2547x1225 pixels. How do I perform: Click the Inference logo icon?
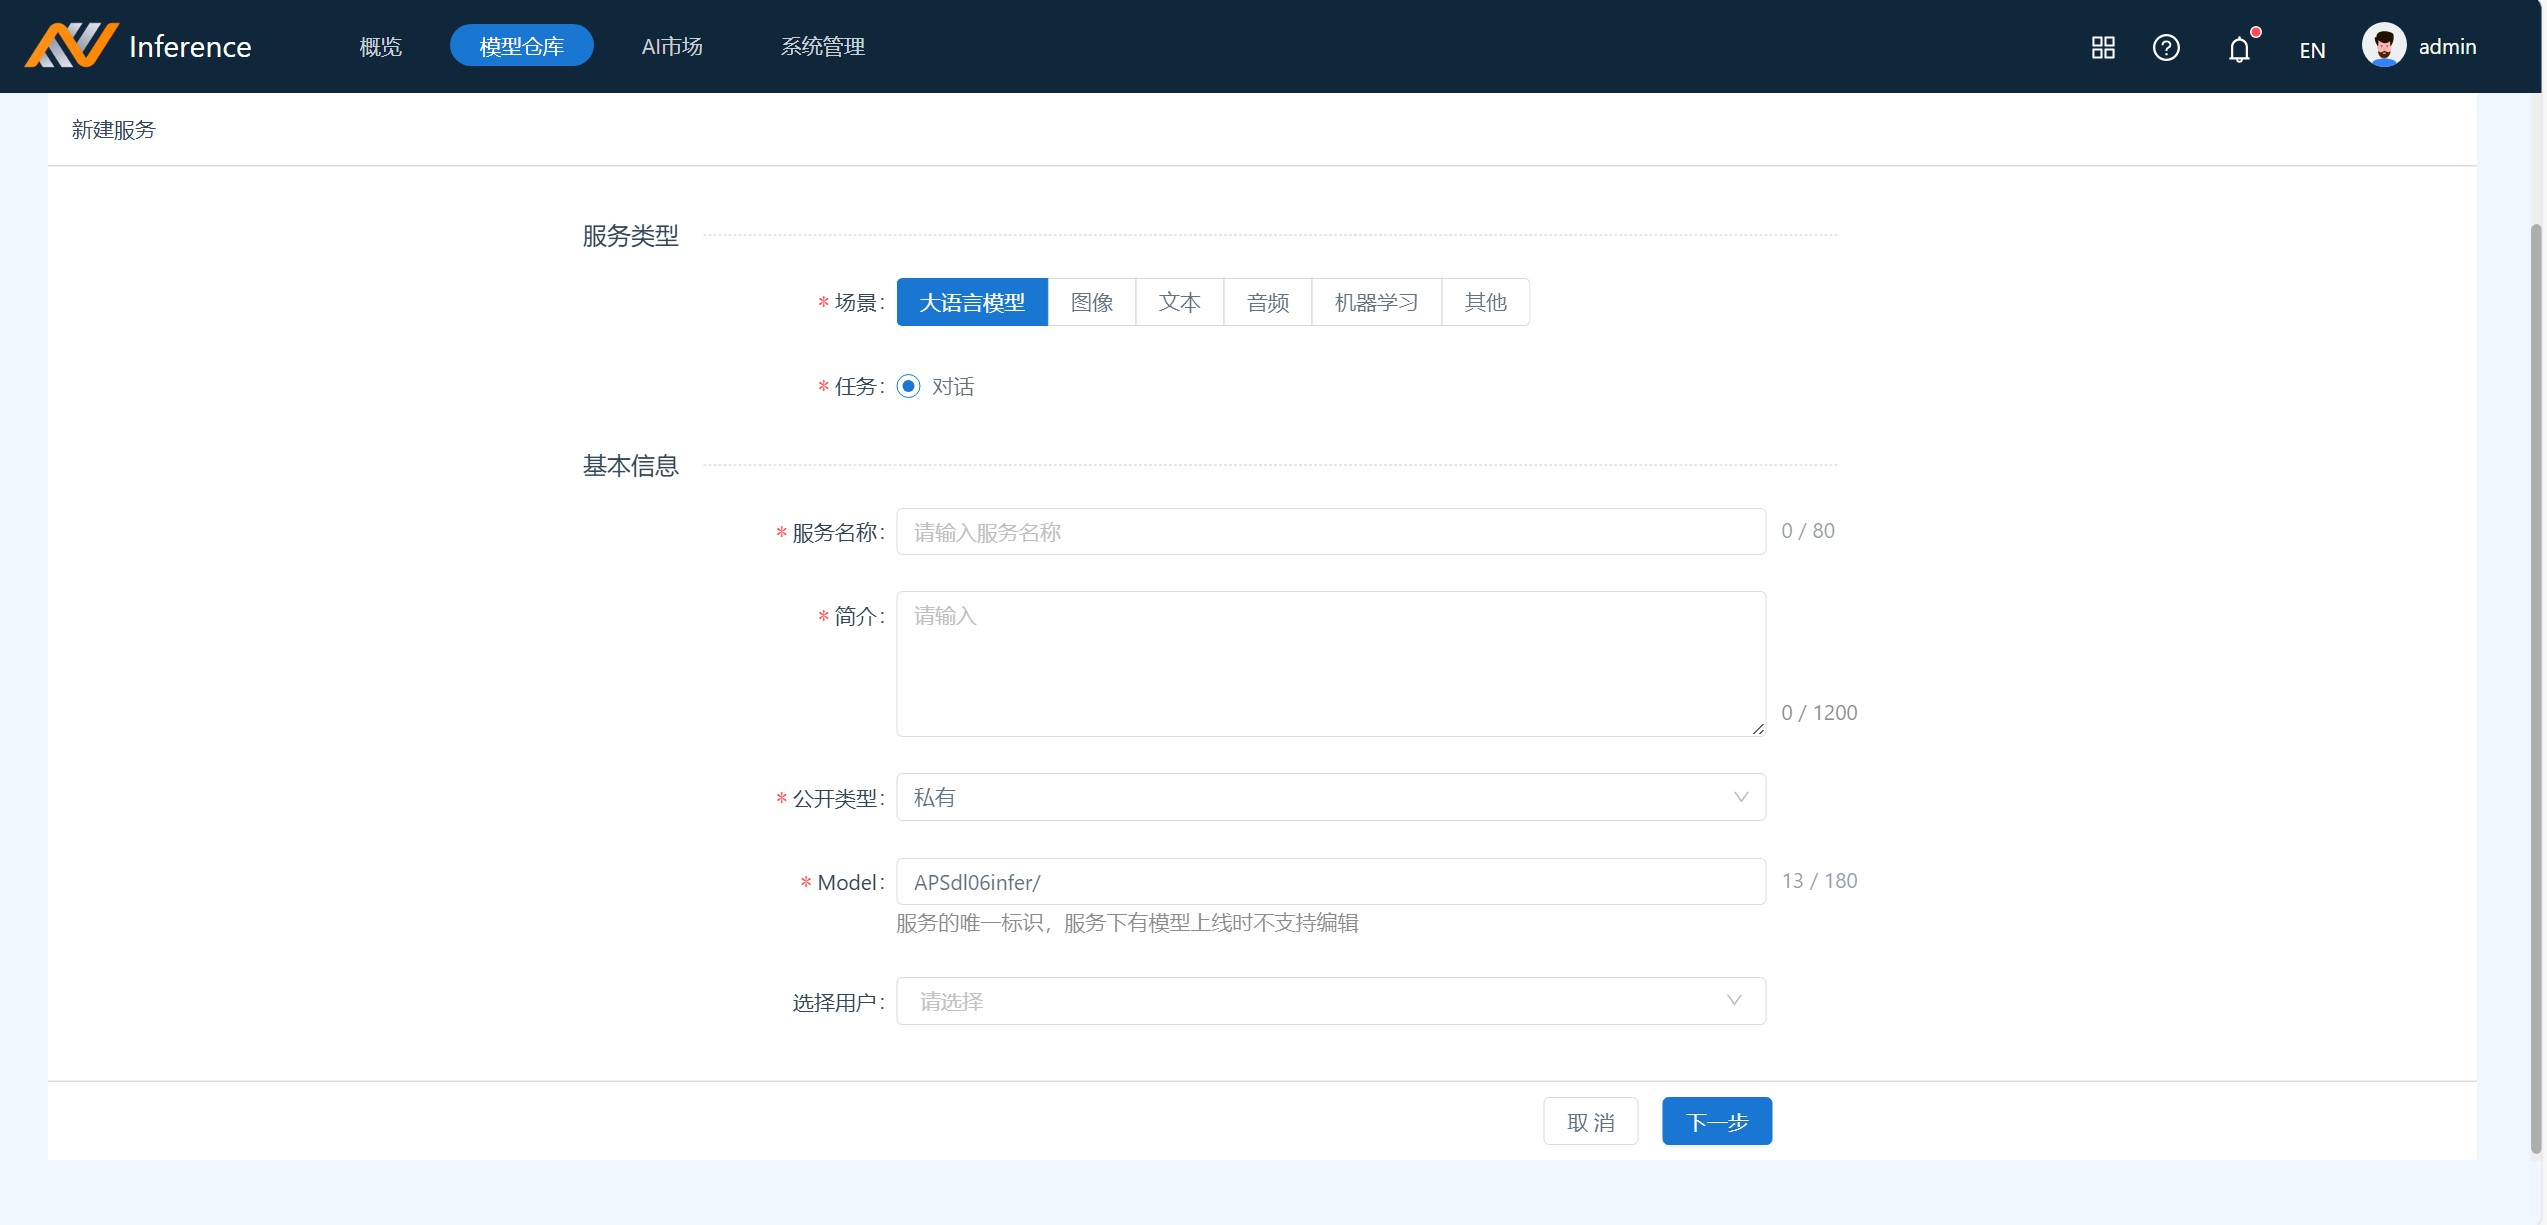(x=71, y=45)
